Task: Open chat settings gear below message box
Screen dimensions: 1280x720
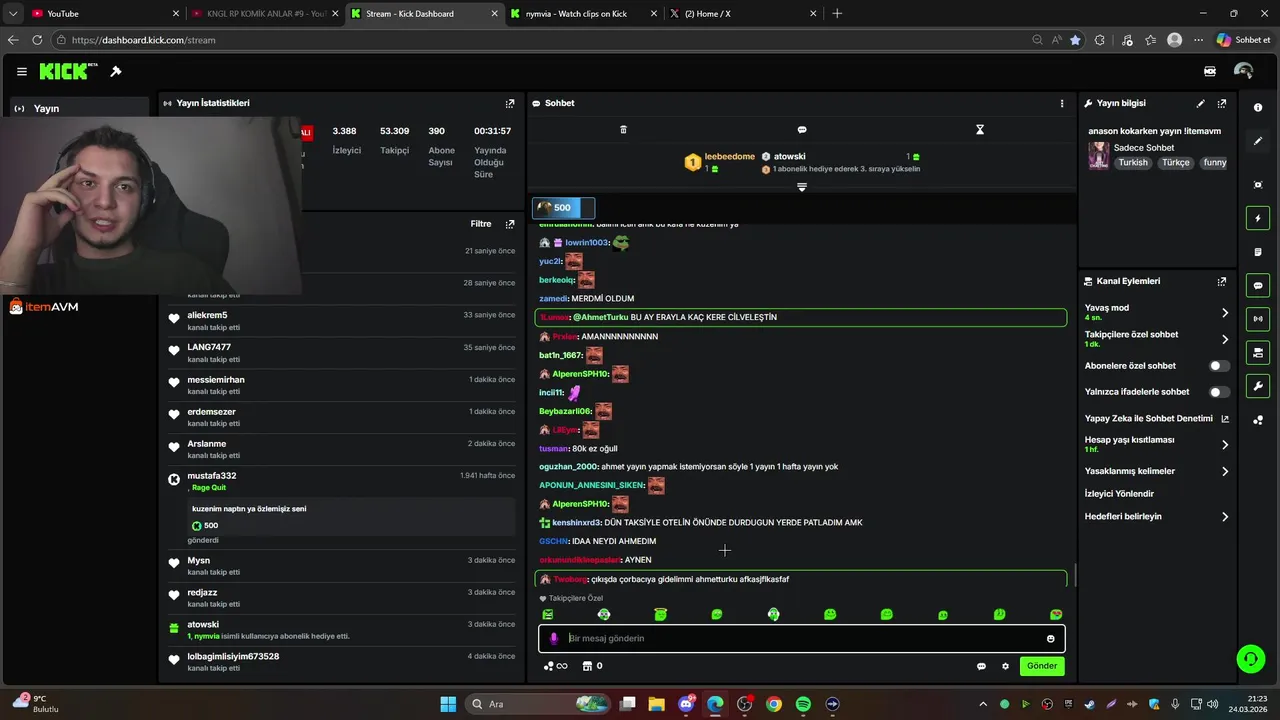Action: (x=1006, y=666)
